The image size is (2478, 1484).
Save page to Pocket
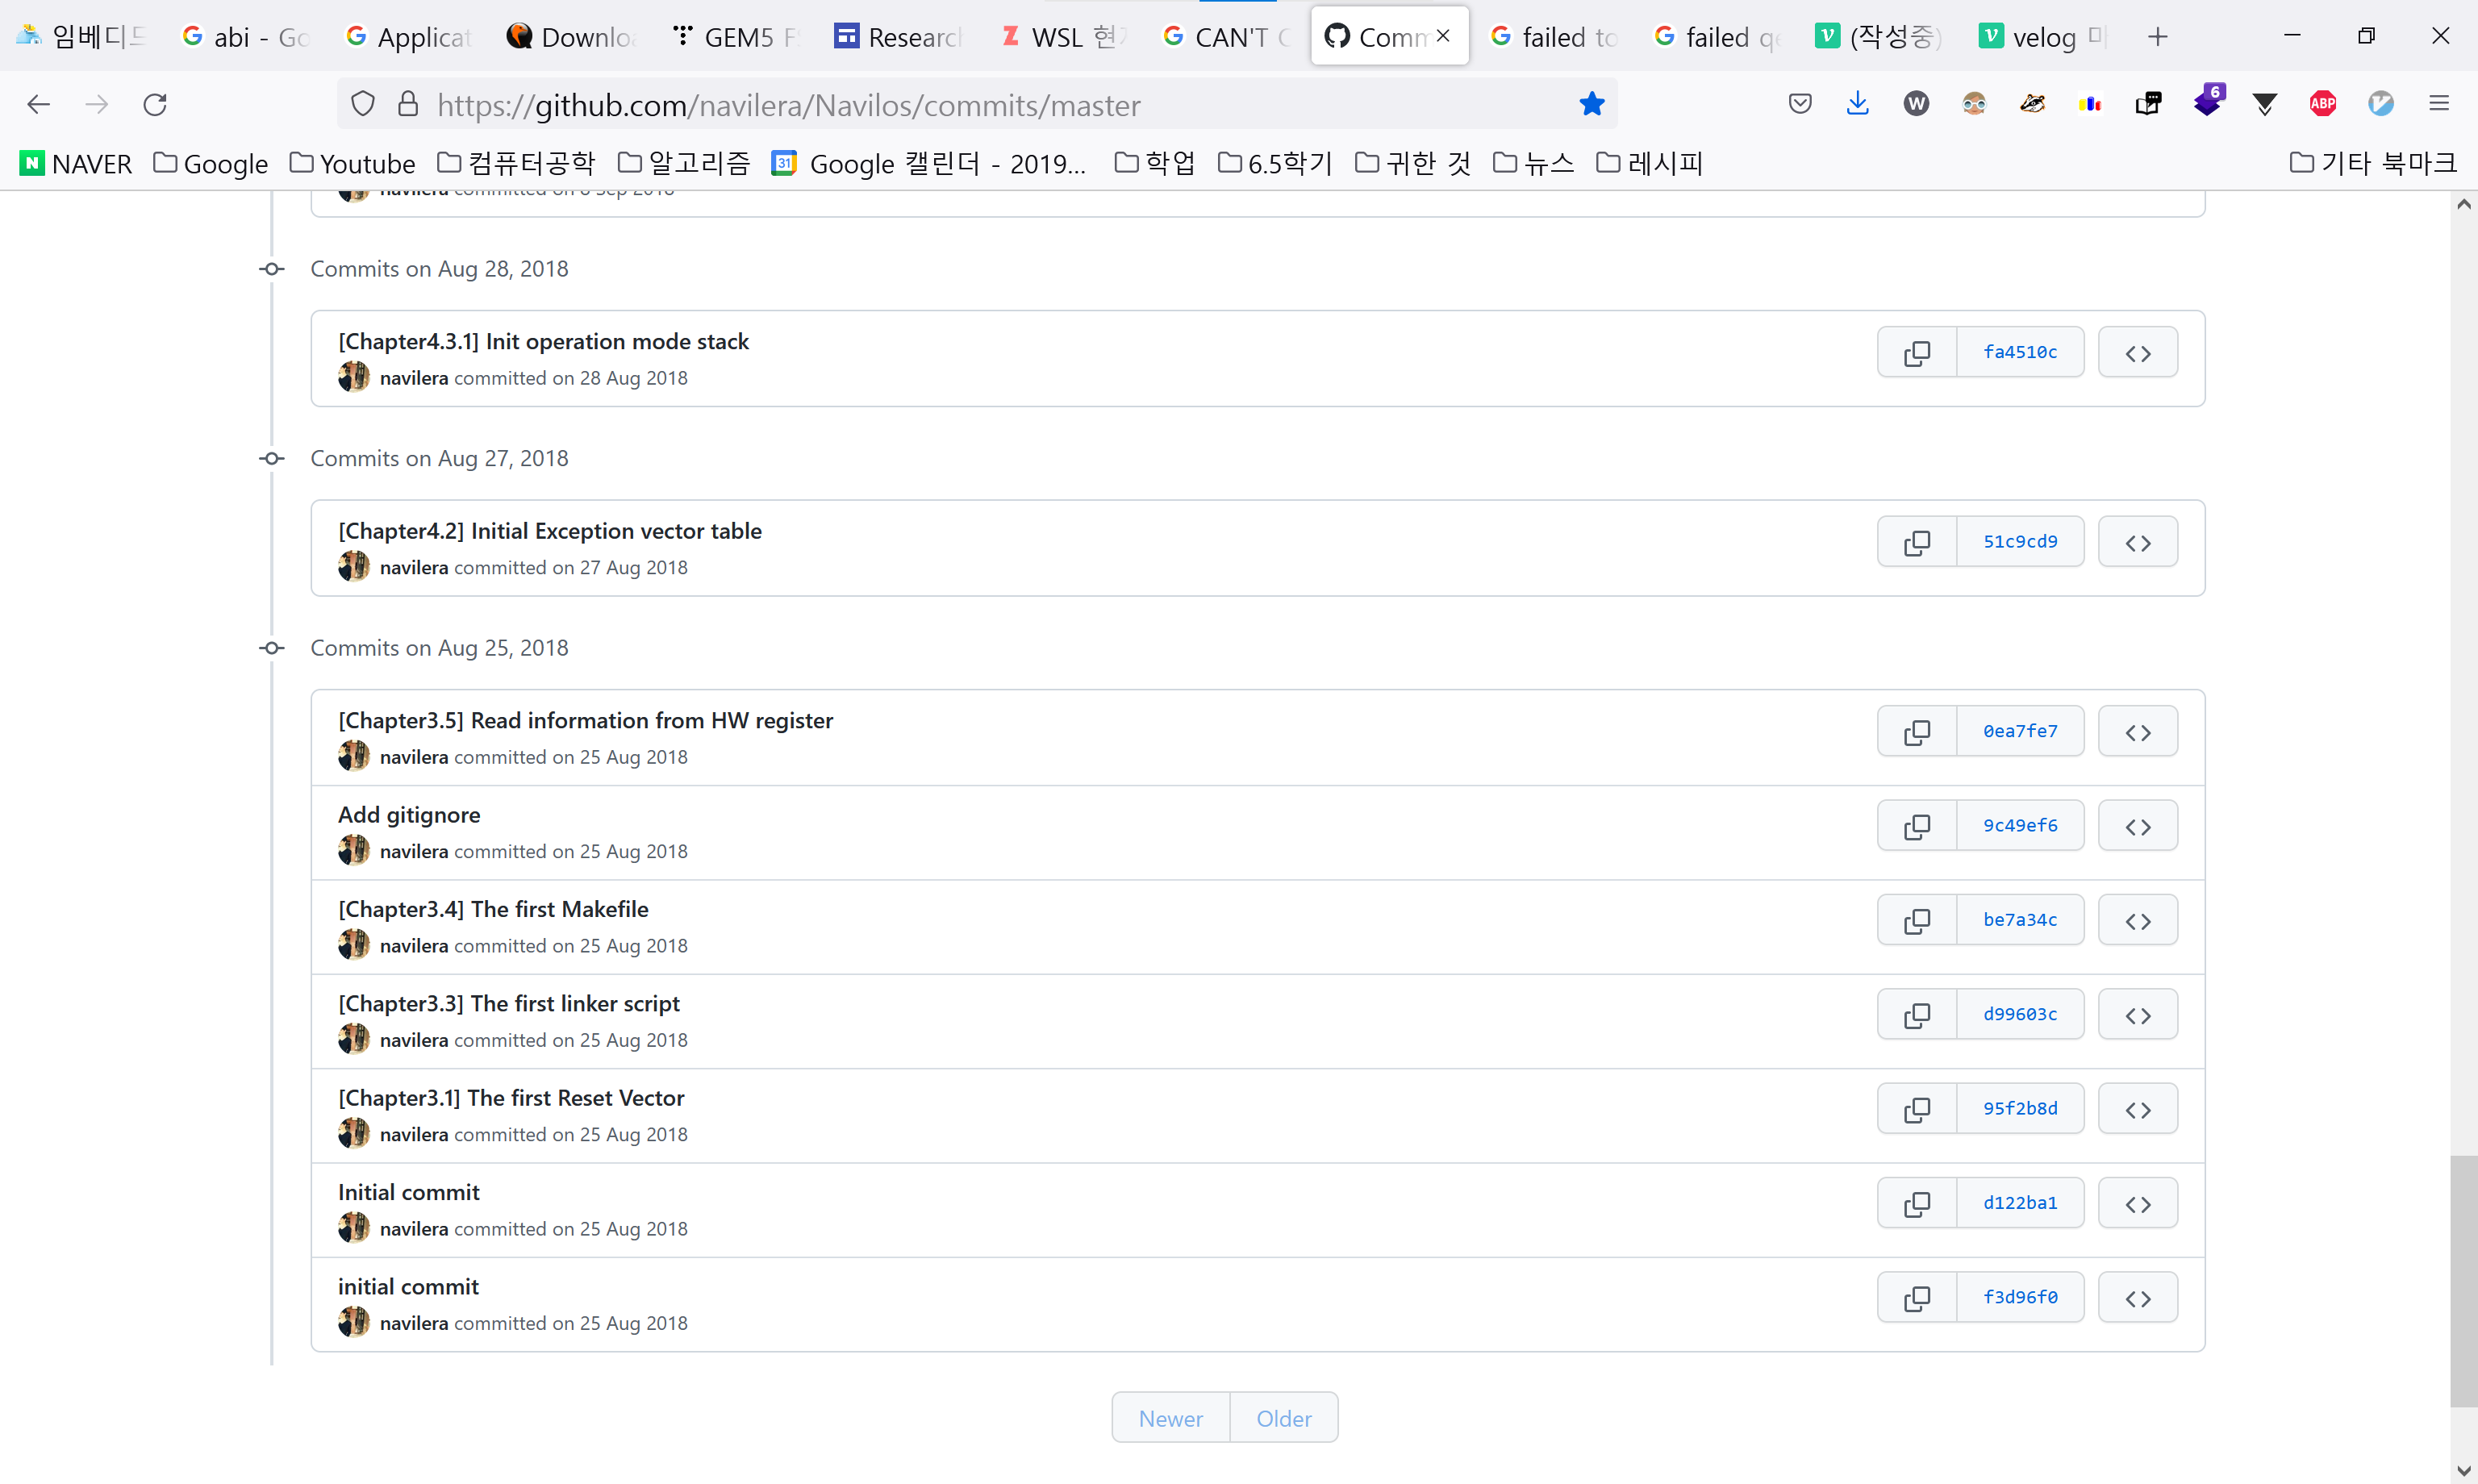point(1799,104)
